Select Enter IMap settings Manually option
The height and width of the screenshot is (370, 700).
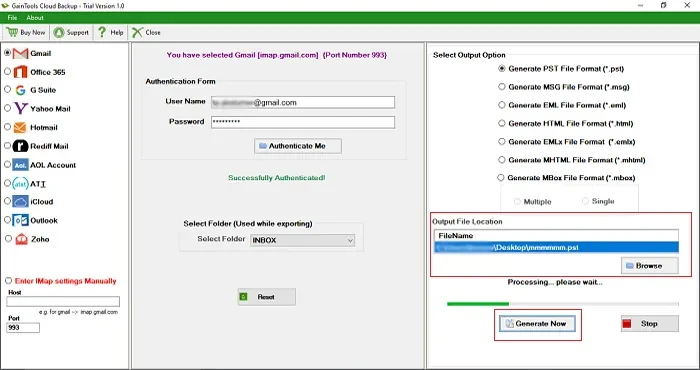pyautogui.click(x=8, y=281)
